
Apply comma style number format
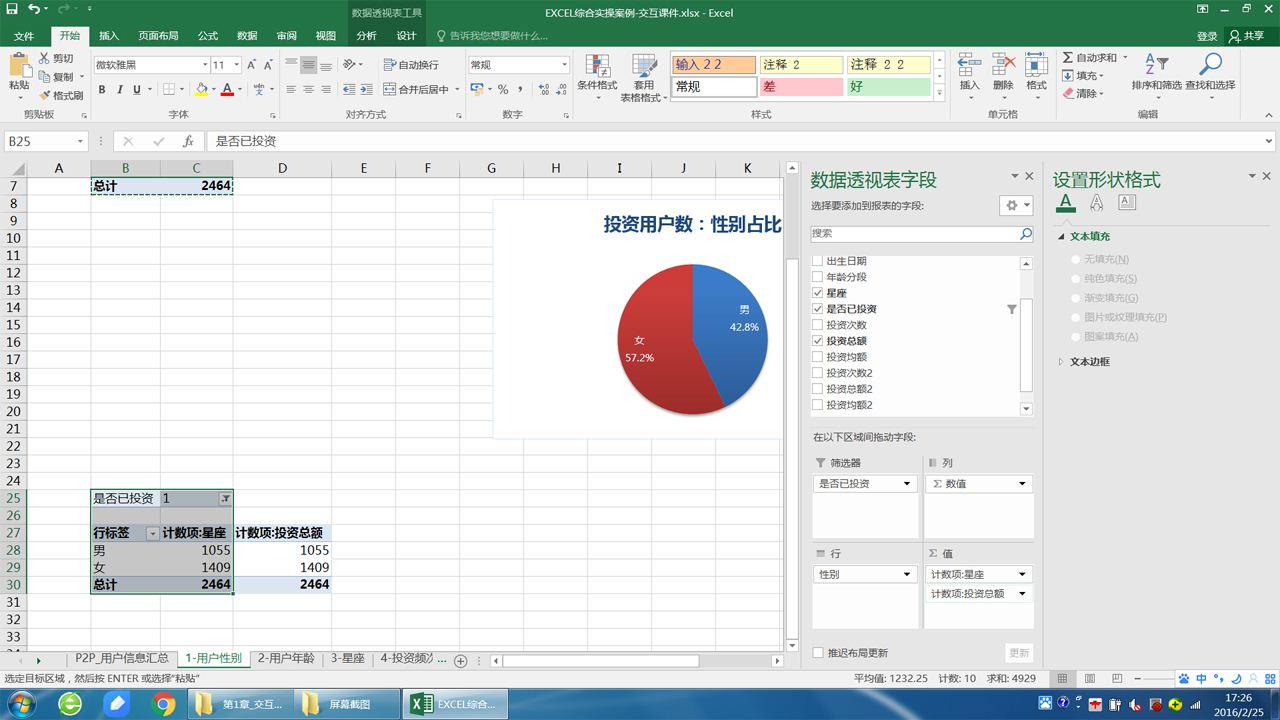tap(519, 89)
